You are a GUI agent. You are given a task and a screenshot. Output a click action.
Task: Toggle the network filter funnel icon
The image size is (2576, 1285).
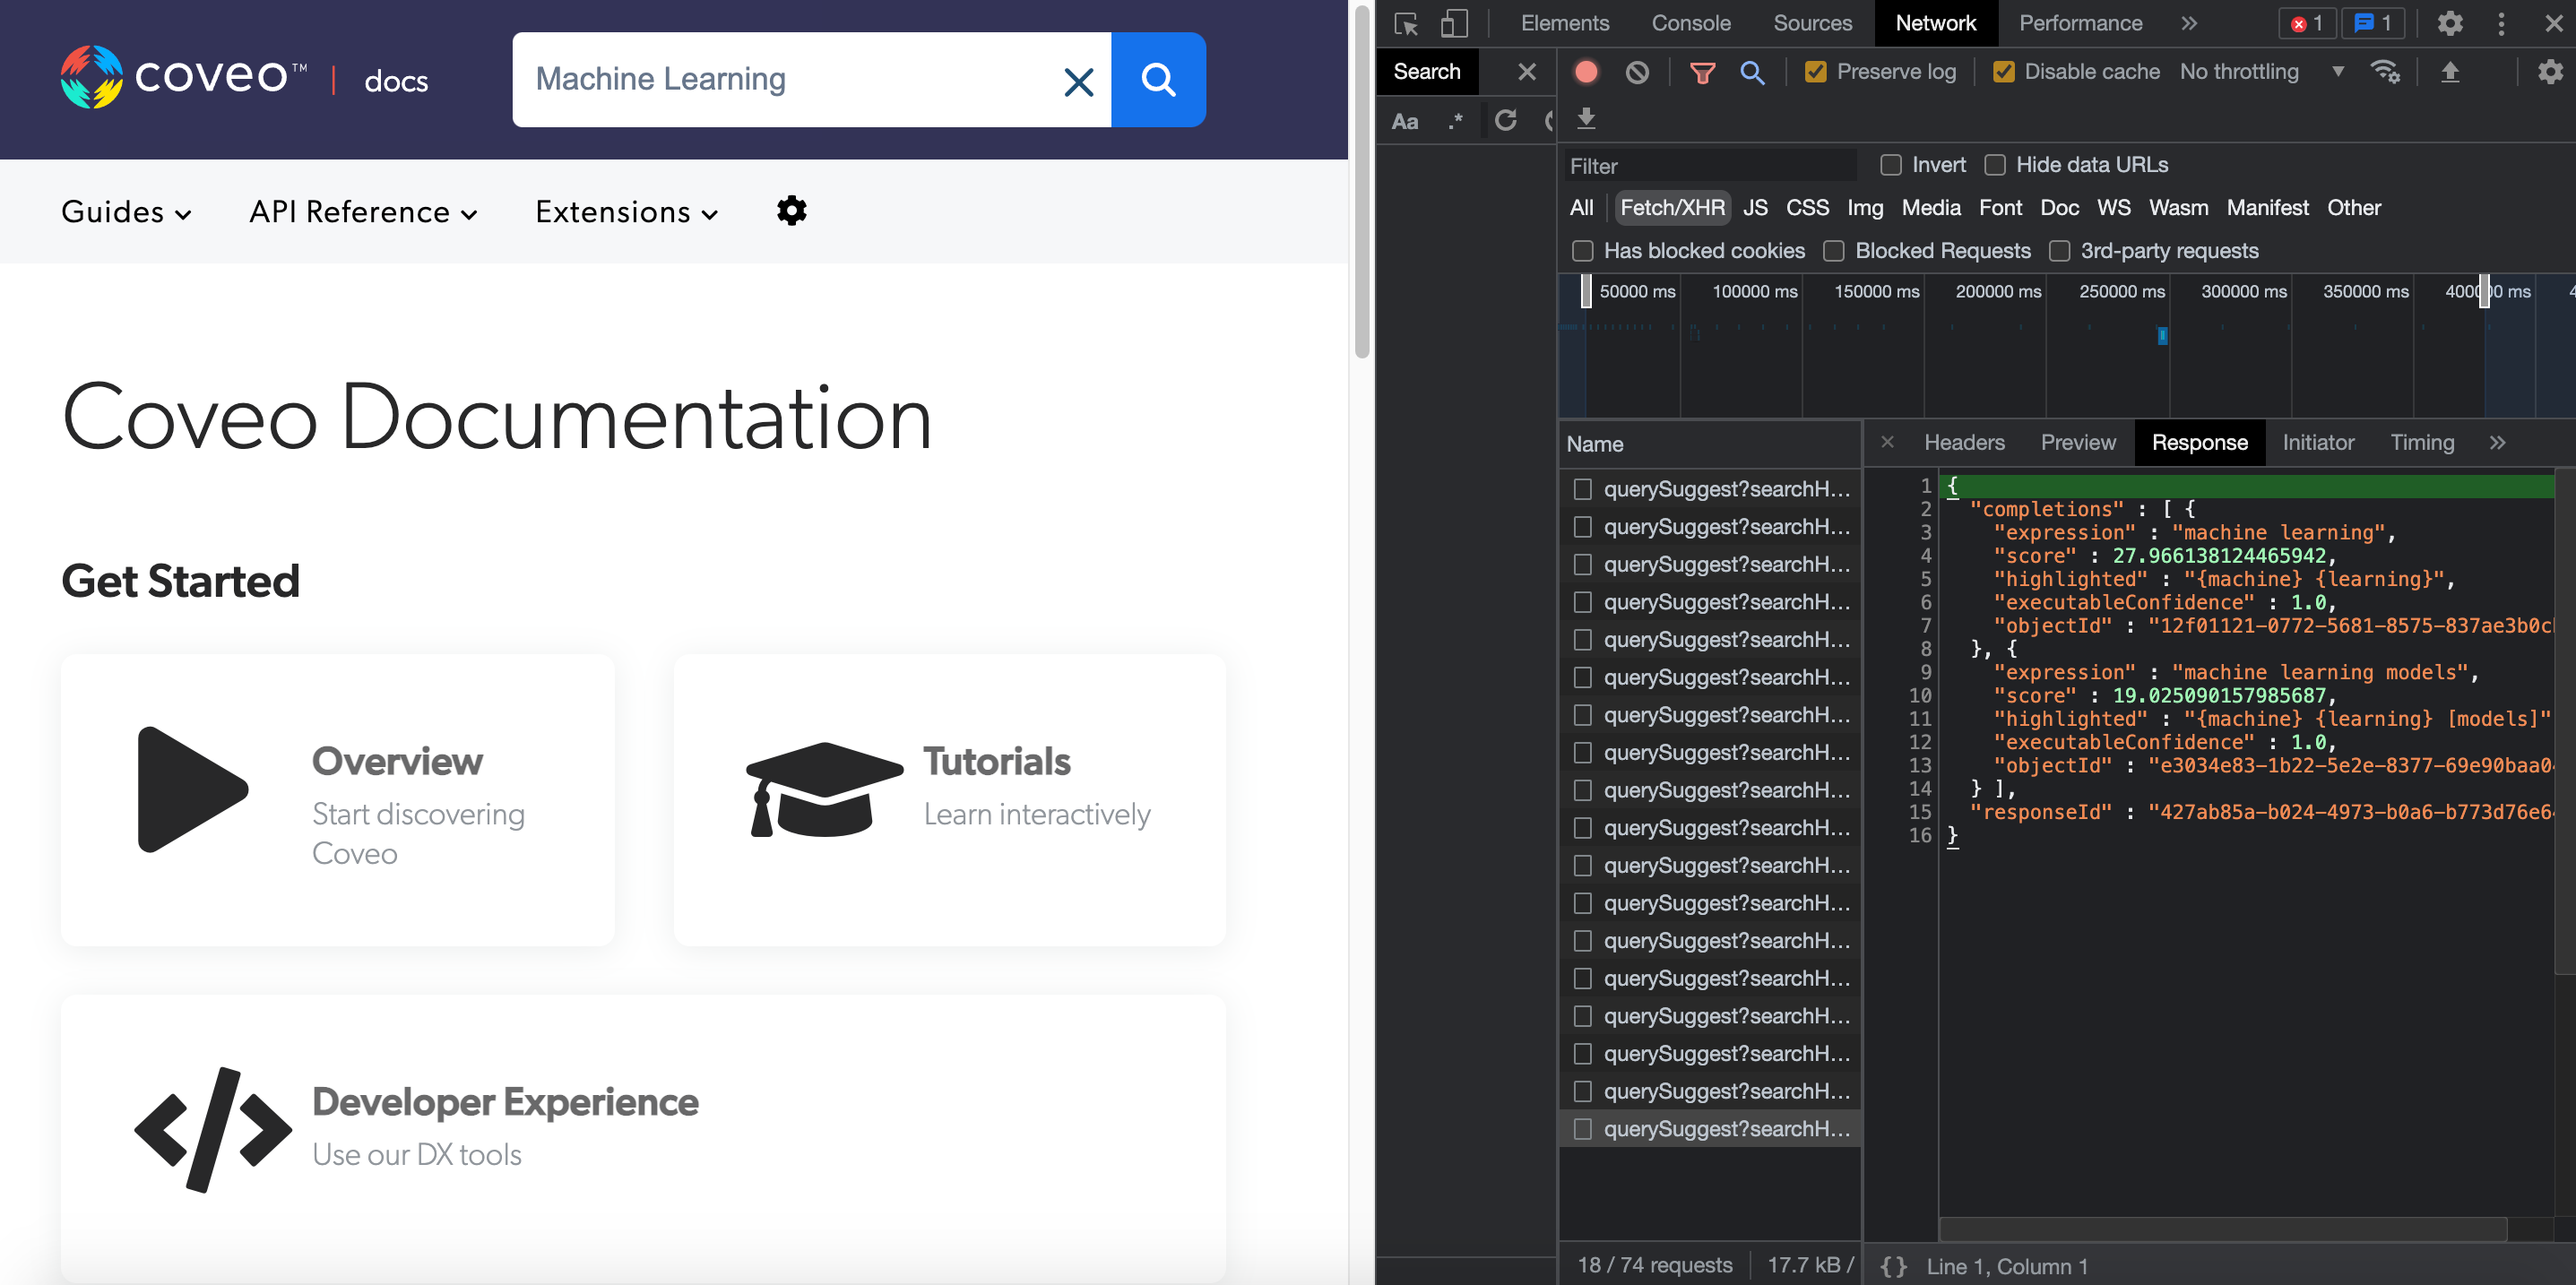tap(1702, 72)
